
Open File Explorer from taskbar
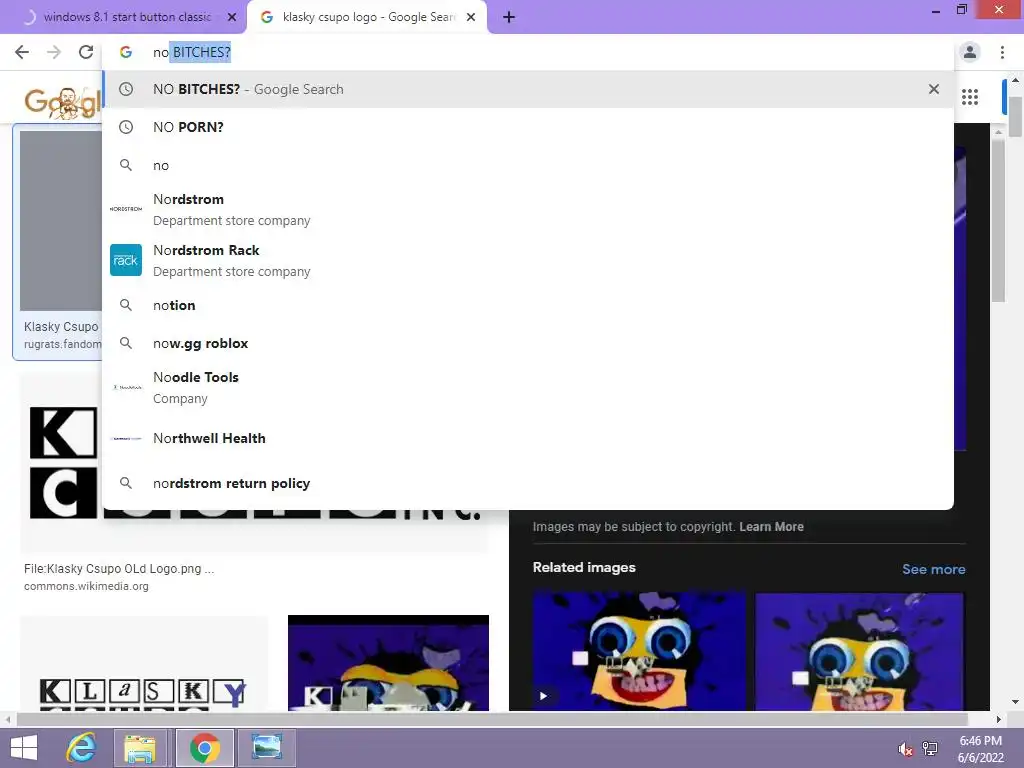coord(140,748)
